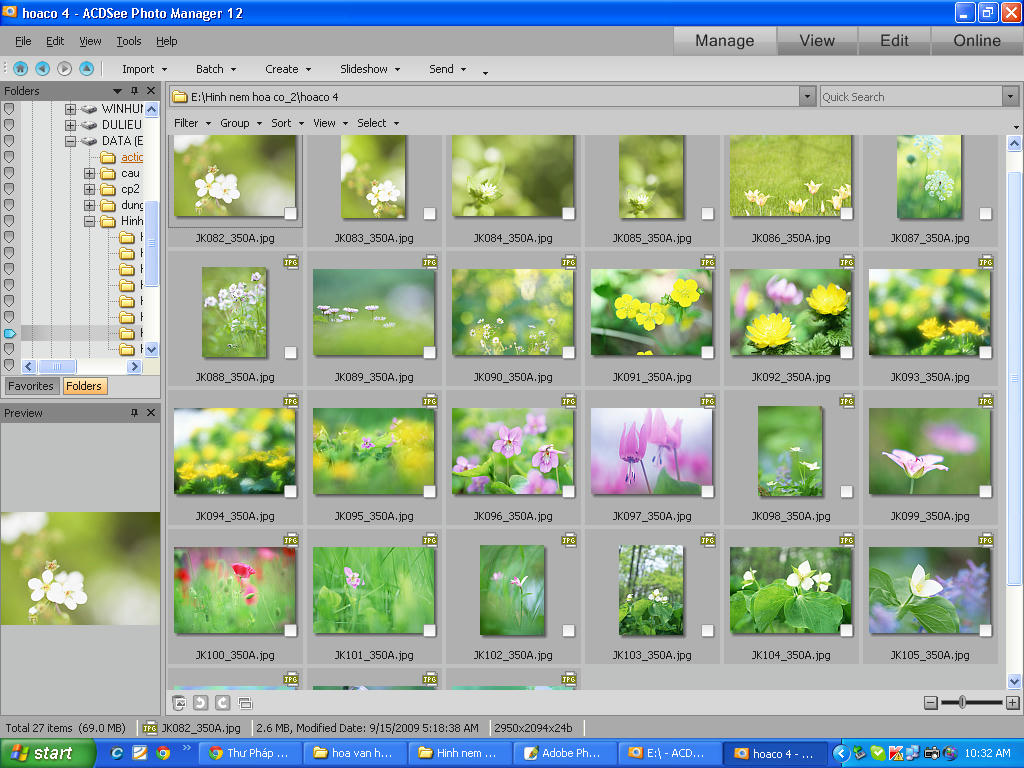Open the Windows start menu

[x=48, y=753]
